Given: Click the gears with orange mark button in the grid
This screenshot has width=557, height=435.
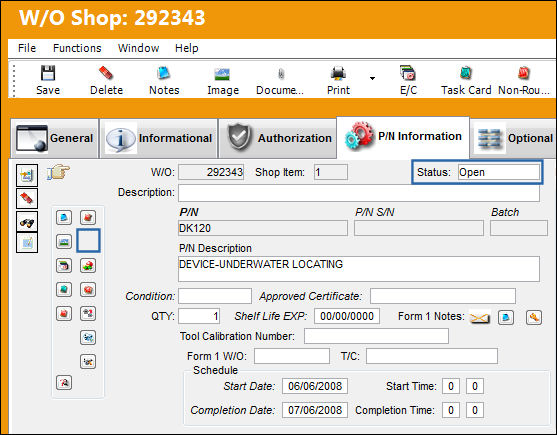Looking at the screenshot, I should click(88, 361).
